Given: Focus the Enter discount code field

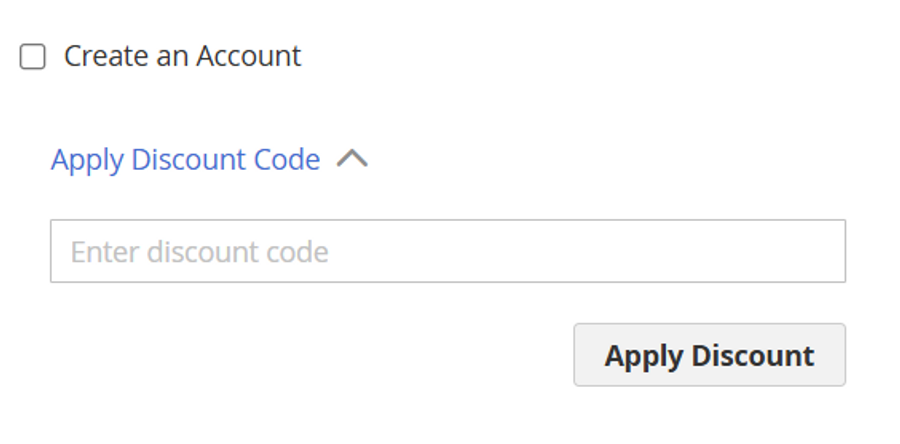Looking at the screenshot, I should 447,251.
